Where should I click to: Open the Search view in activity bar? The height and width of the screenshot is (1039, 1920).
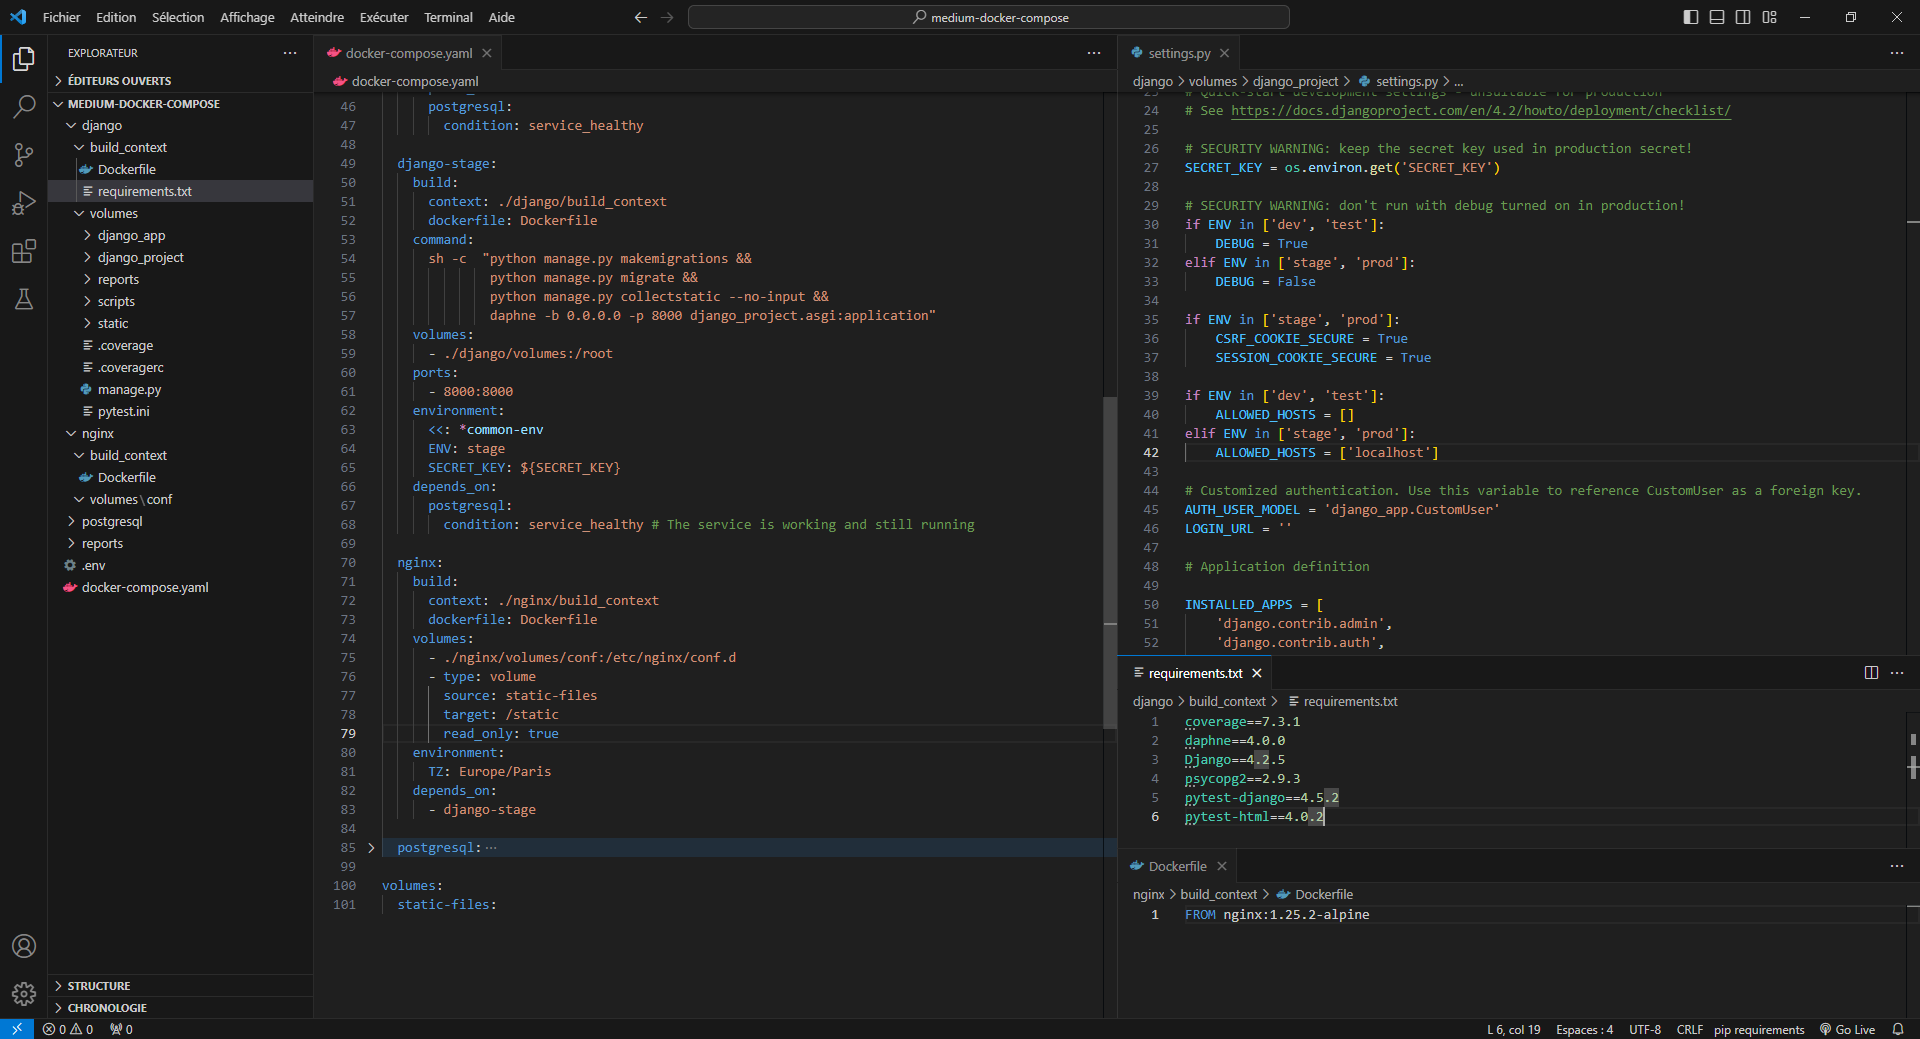pos(24,107)
